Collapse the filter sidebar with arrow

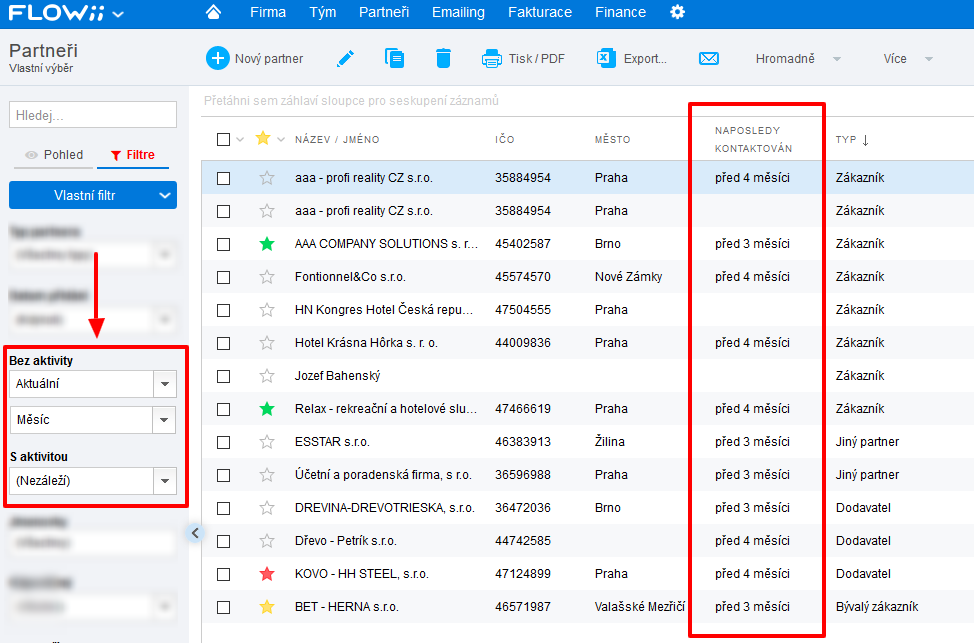(195, 532)
